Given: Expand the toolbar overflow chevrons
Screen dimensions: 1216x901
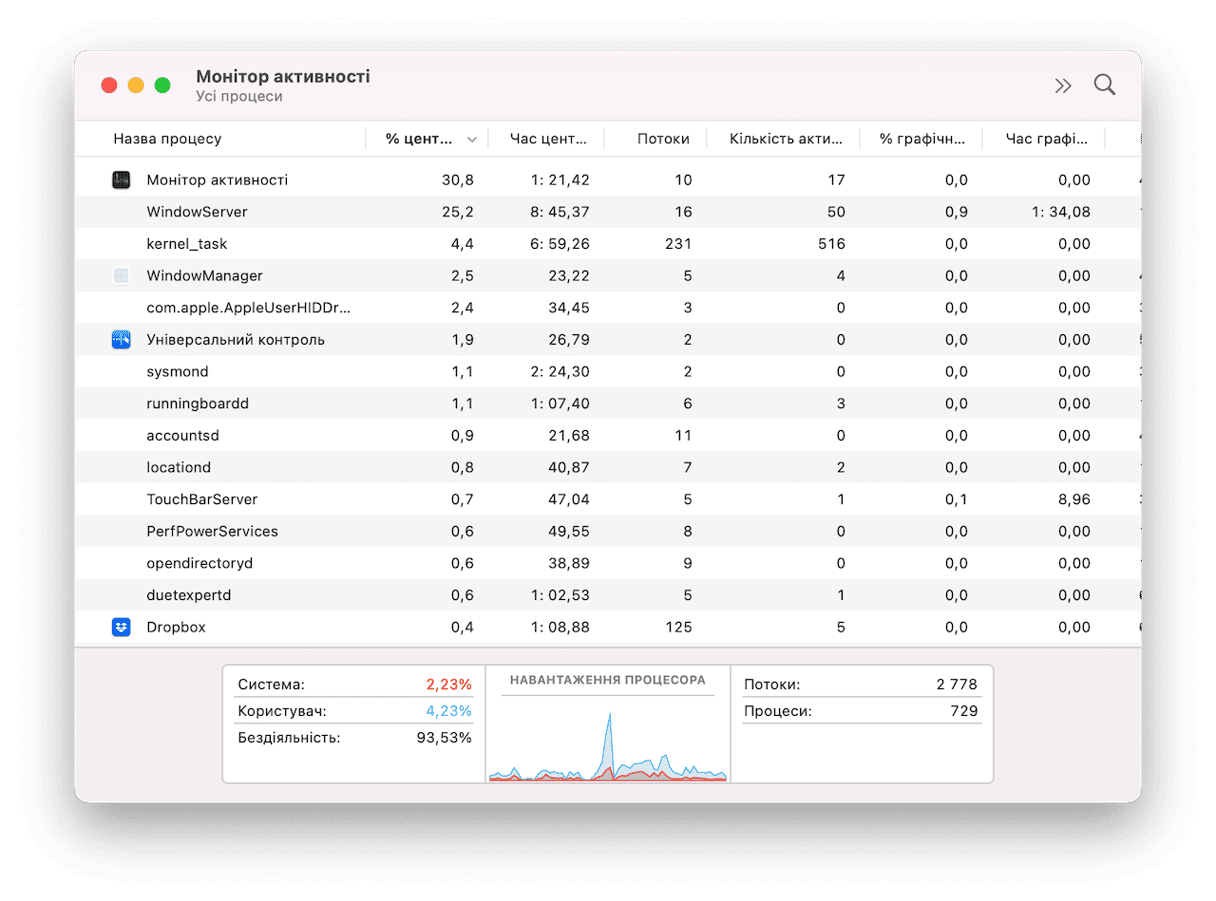Looking at the screenshot, I should coord(1062,86).
